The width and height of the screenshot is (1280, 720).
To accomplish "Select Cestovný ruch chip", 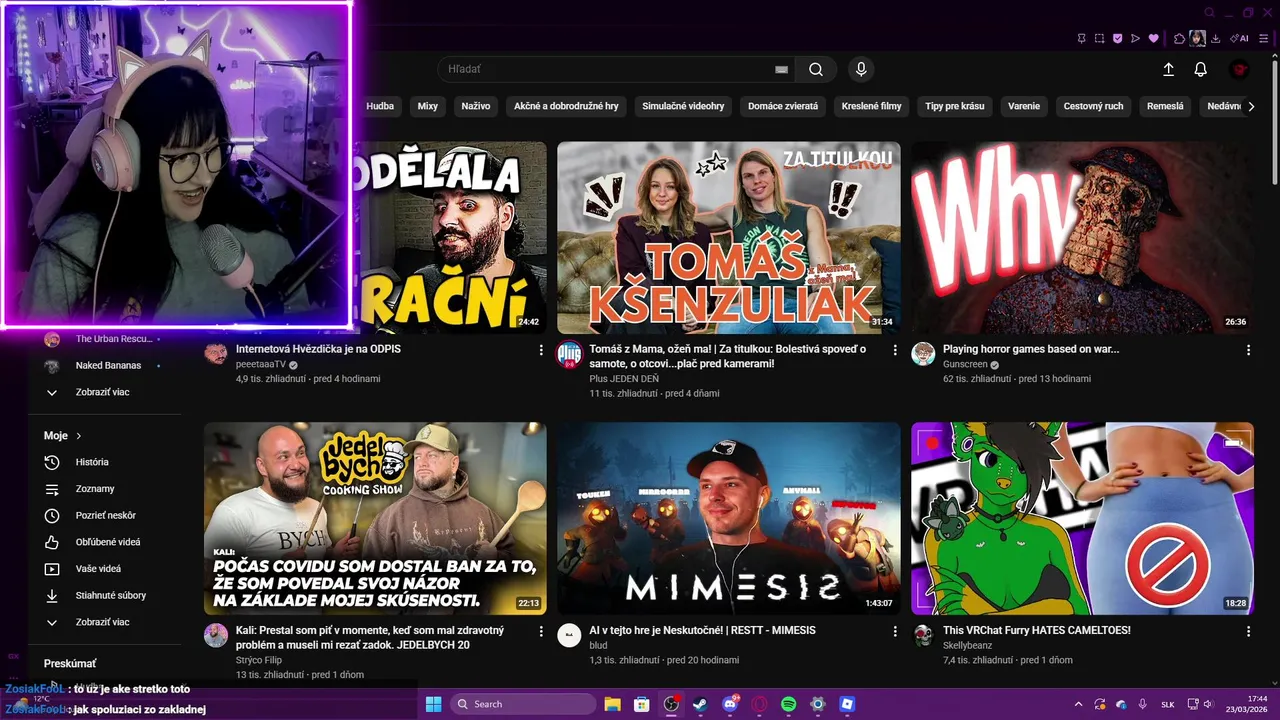I will (x=1093, y=106).
